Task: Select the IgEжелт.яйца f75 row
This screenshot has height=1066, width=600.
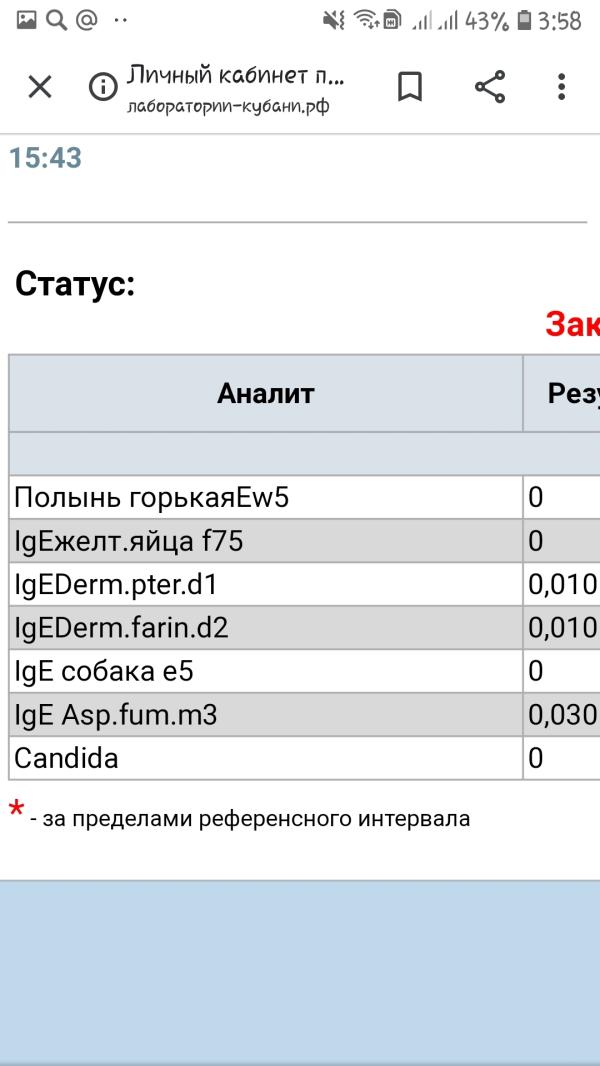Action: tap(304, 541)
